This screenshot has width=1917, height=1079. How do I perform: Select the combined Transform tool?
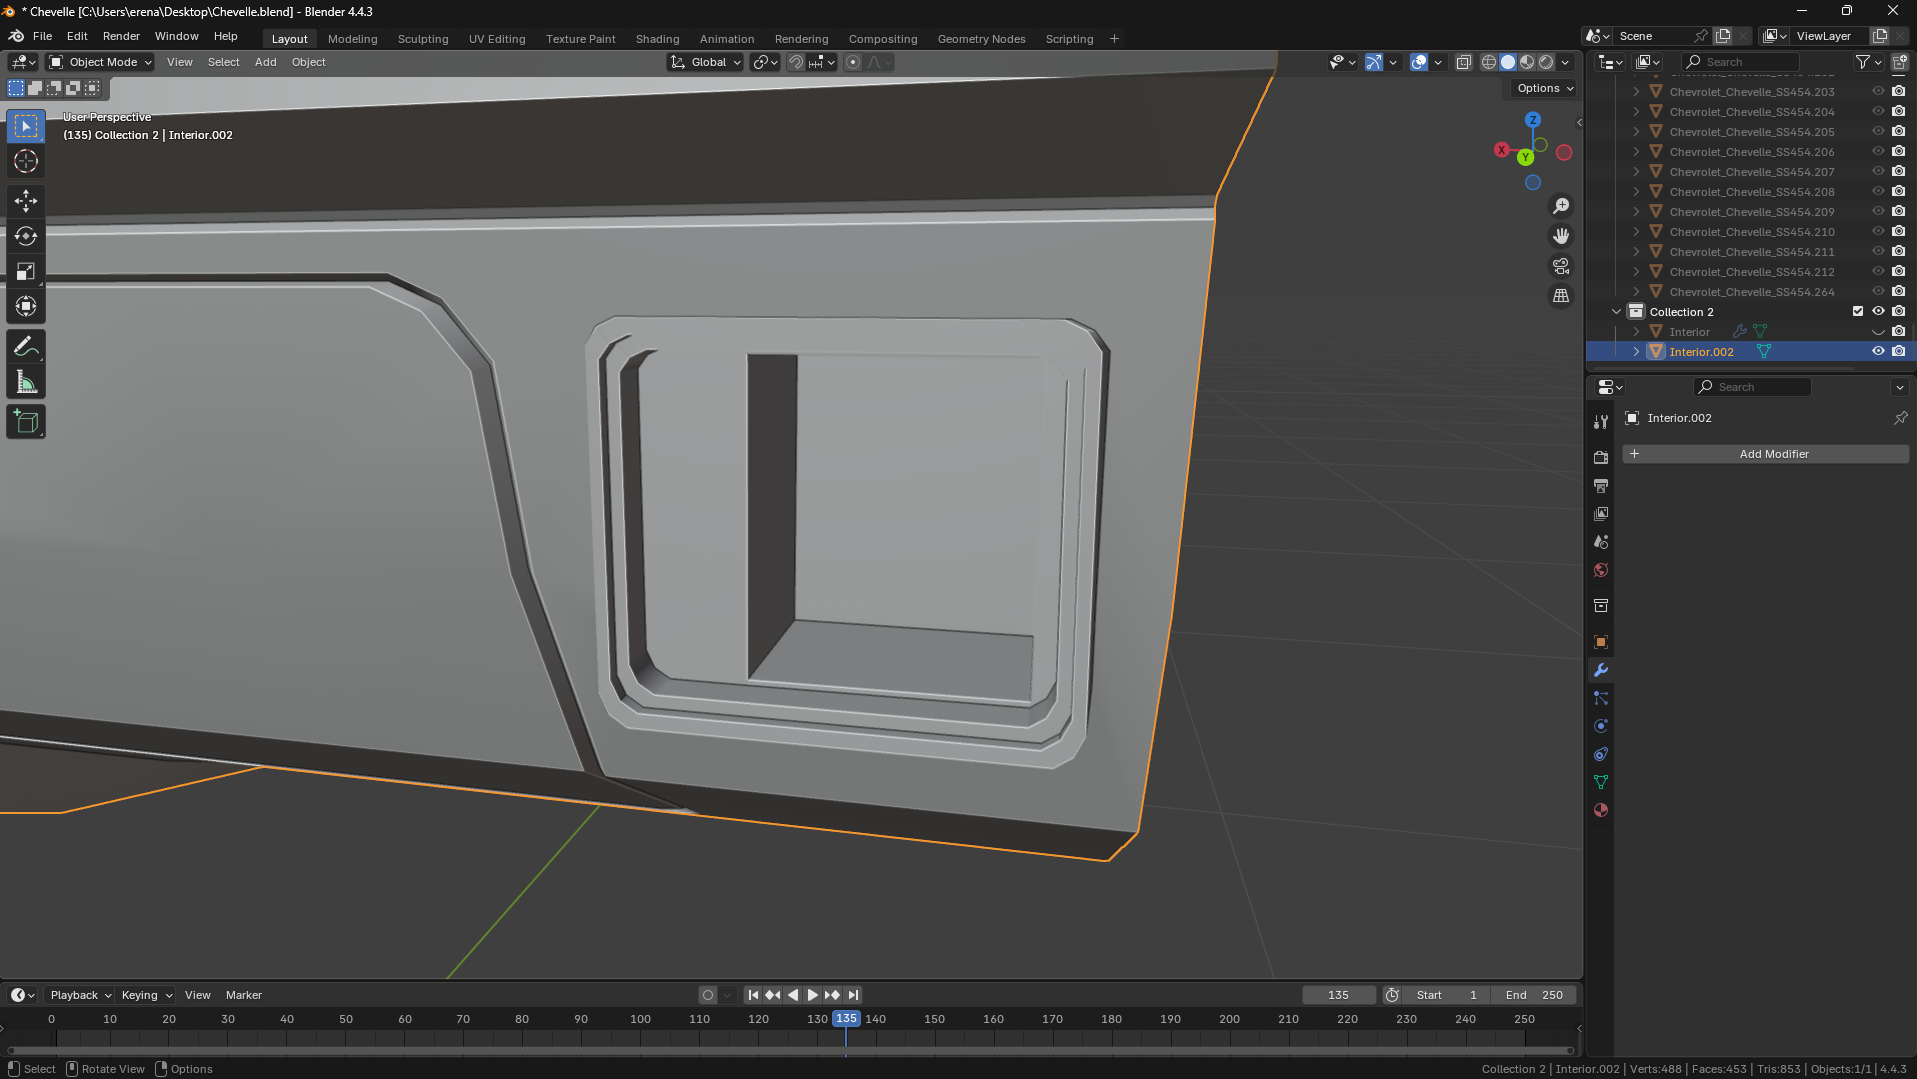(26, 306)
